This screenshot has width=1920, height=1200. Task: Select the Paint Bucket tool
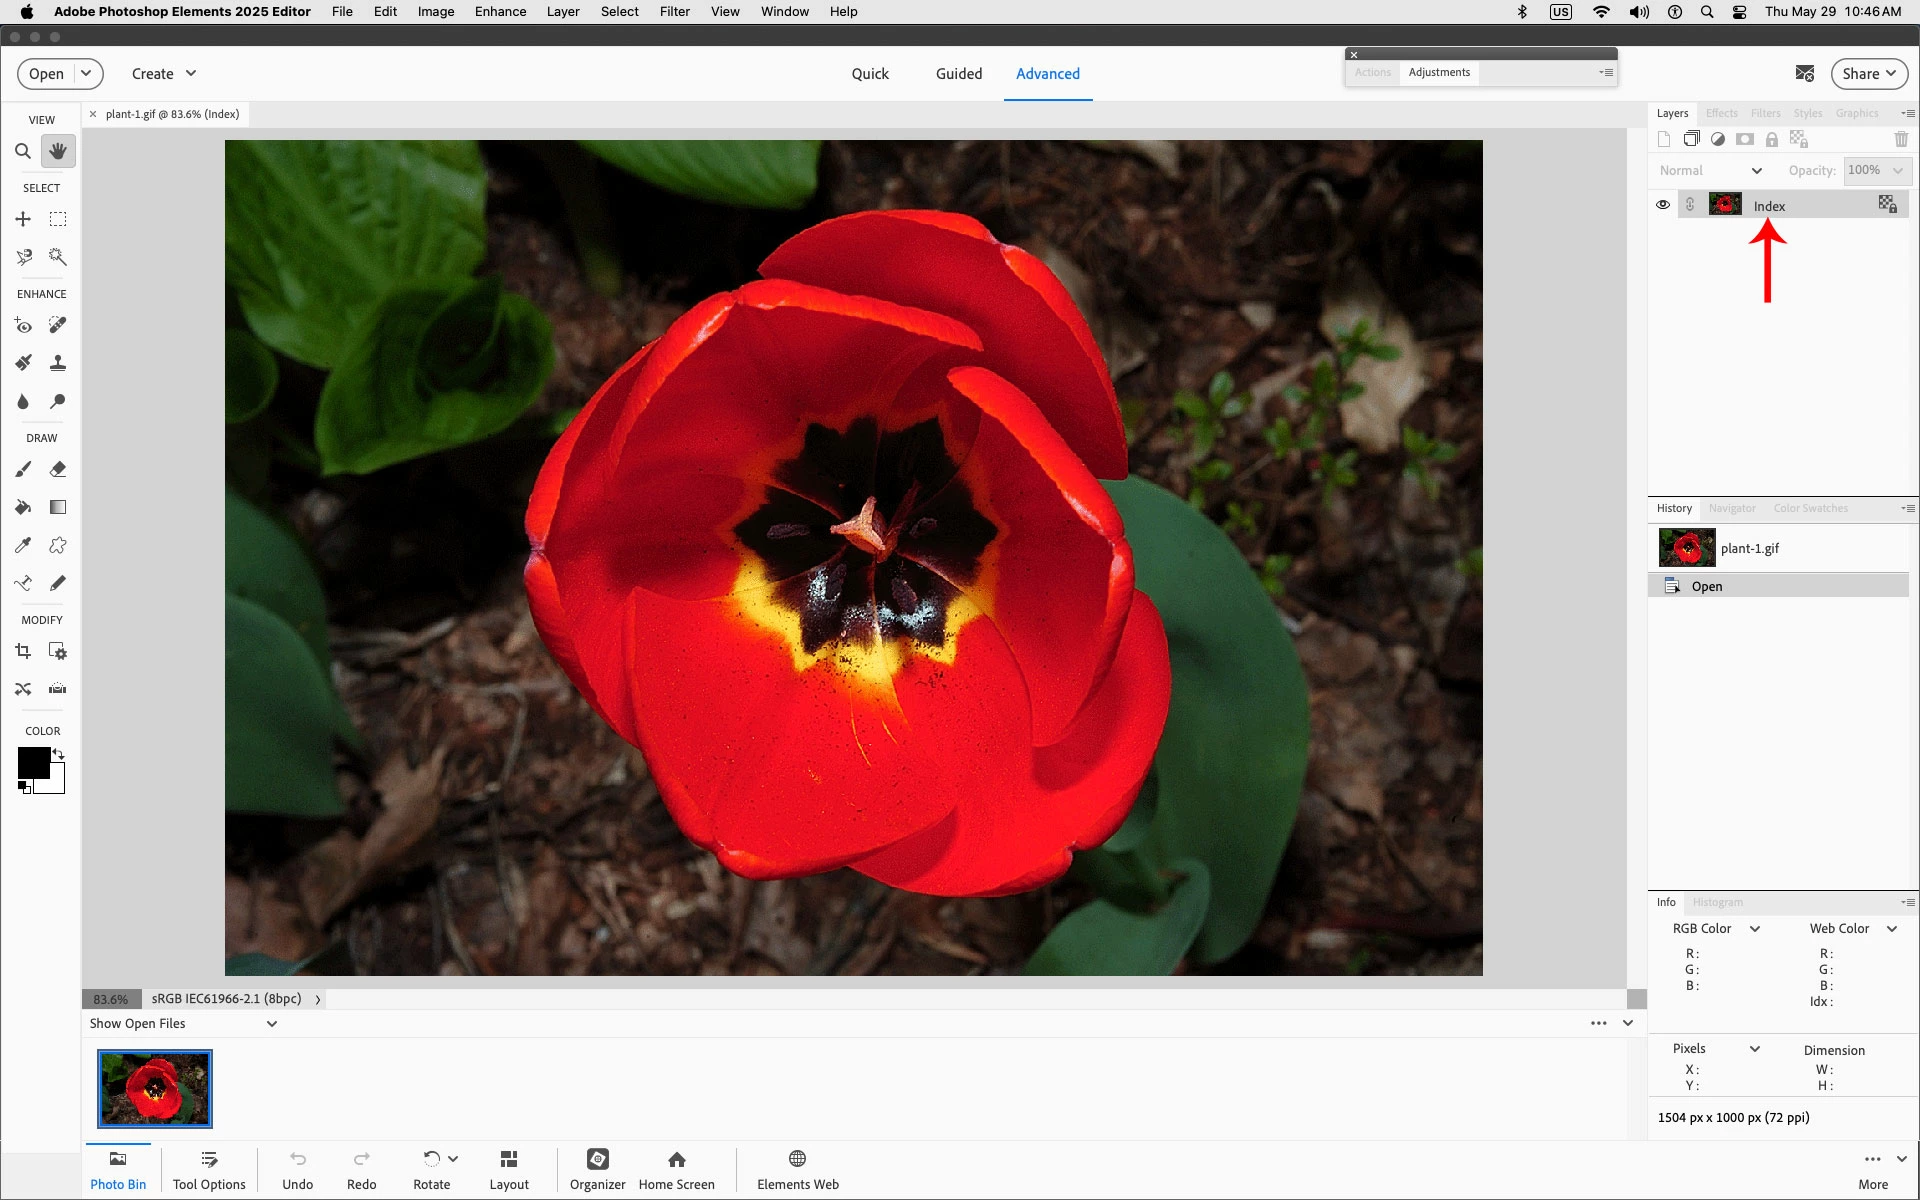click(x=22, y=507)
